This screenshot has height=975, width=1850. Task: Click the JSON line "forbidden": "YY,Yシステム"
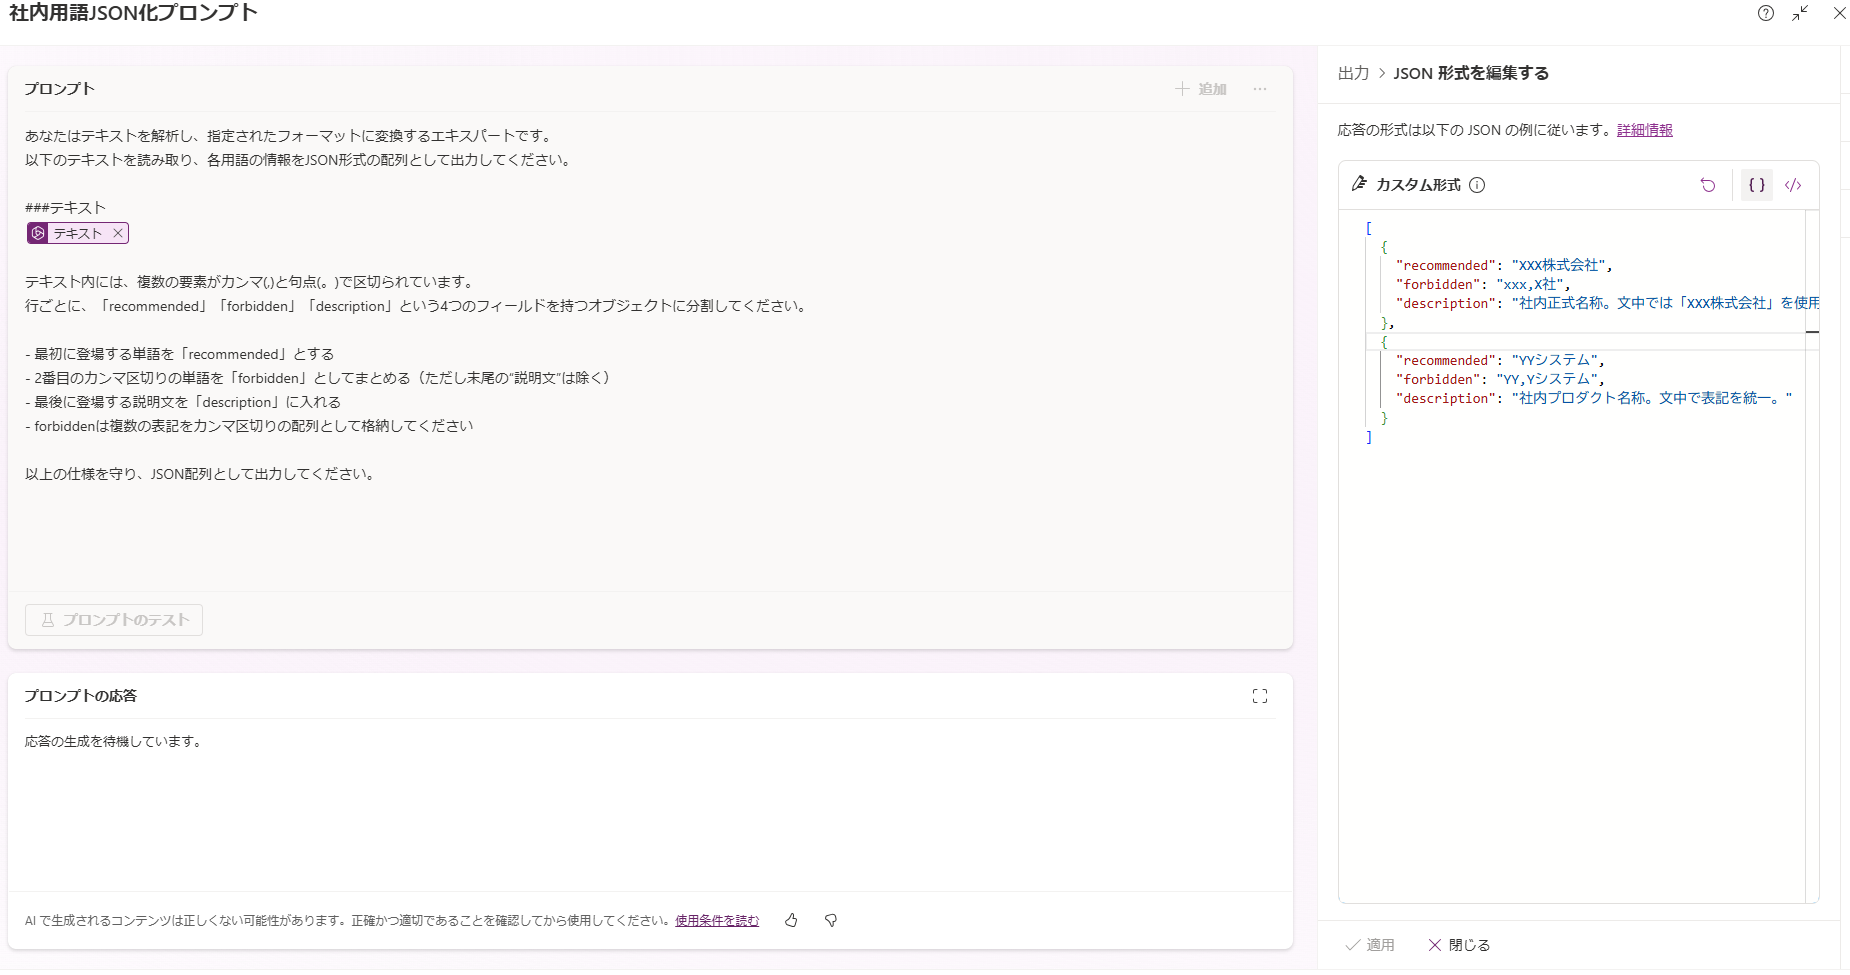[1500, 379]
